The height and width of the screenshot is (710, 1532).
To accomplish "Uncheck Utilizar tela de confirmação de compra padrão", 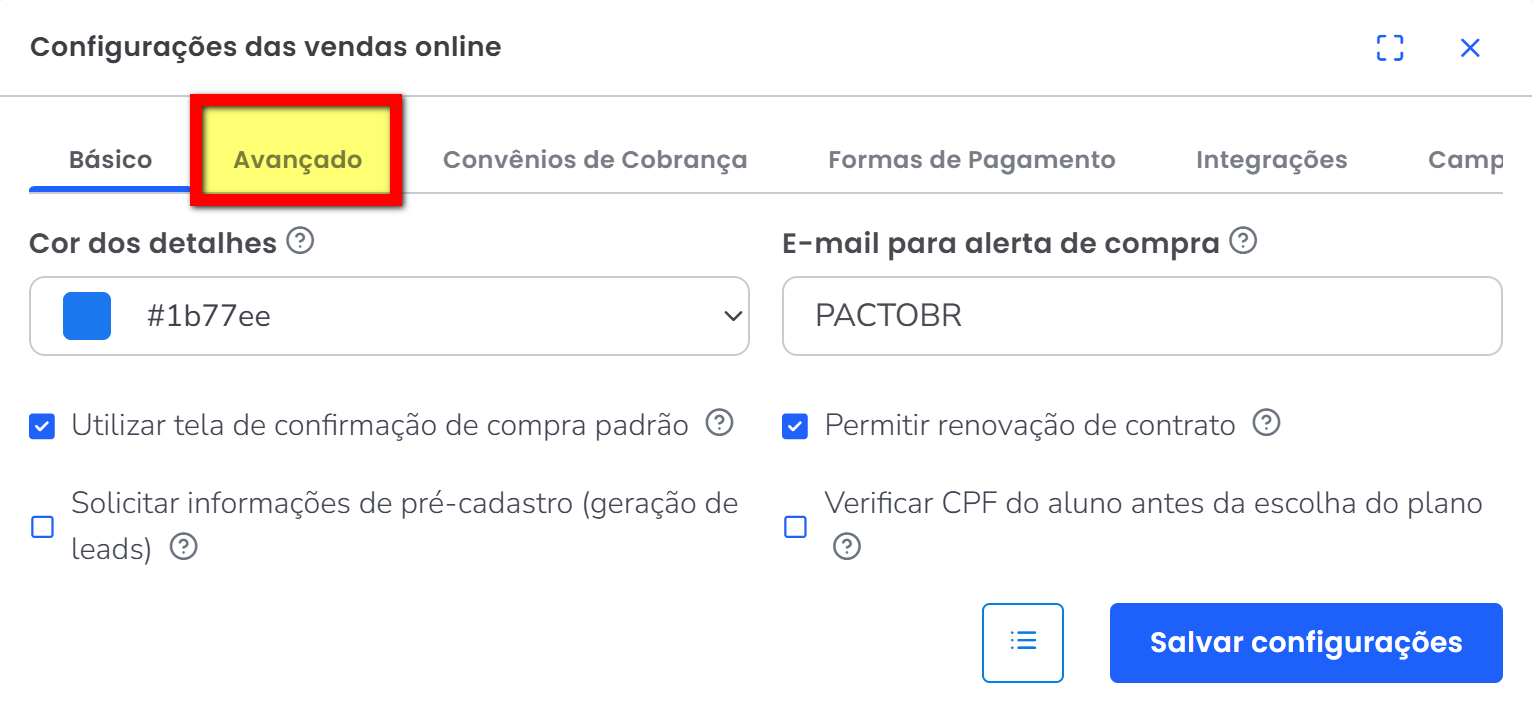I will [42, 427].
